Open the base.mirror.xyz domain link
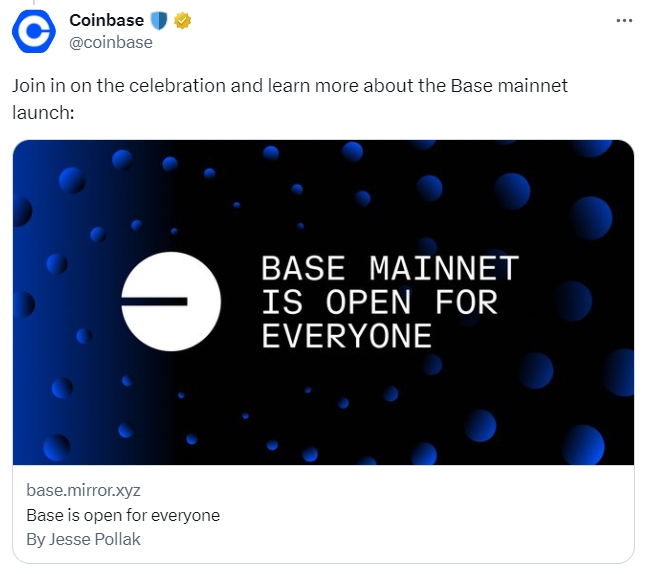Screen dimensions: 648x574 click(x=83, y=490)
